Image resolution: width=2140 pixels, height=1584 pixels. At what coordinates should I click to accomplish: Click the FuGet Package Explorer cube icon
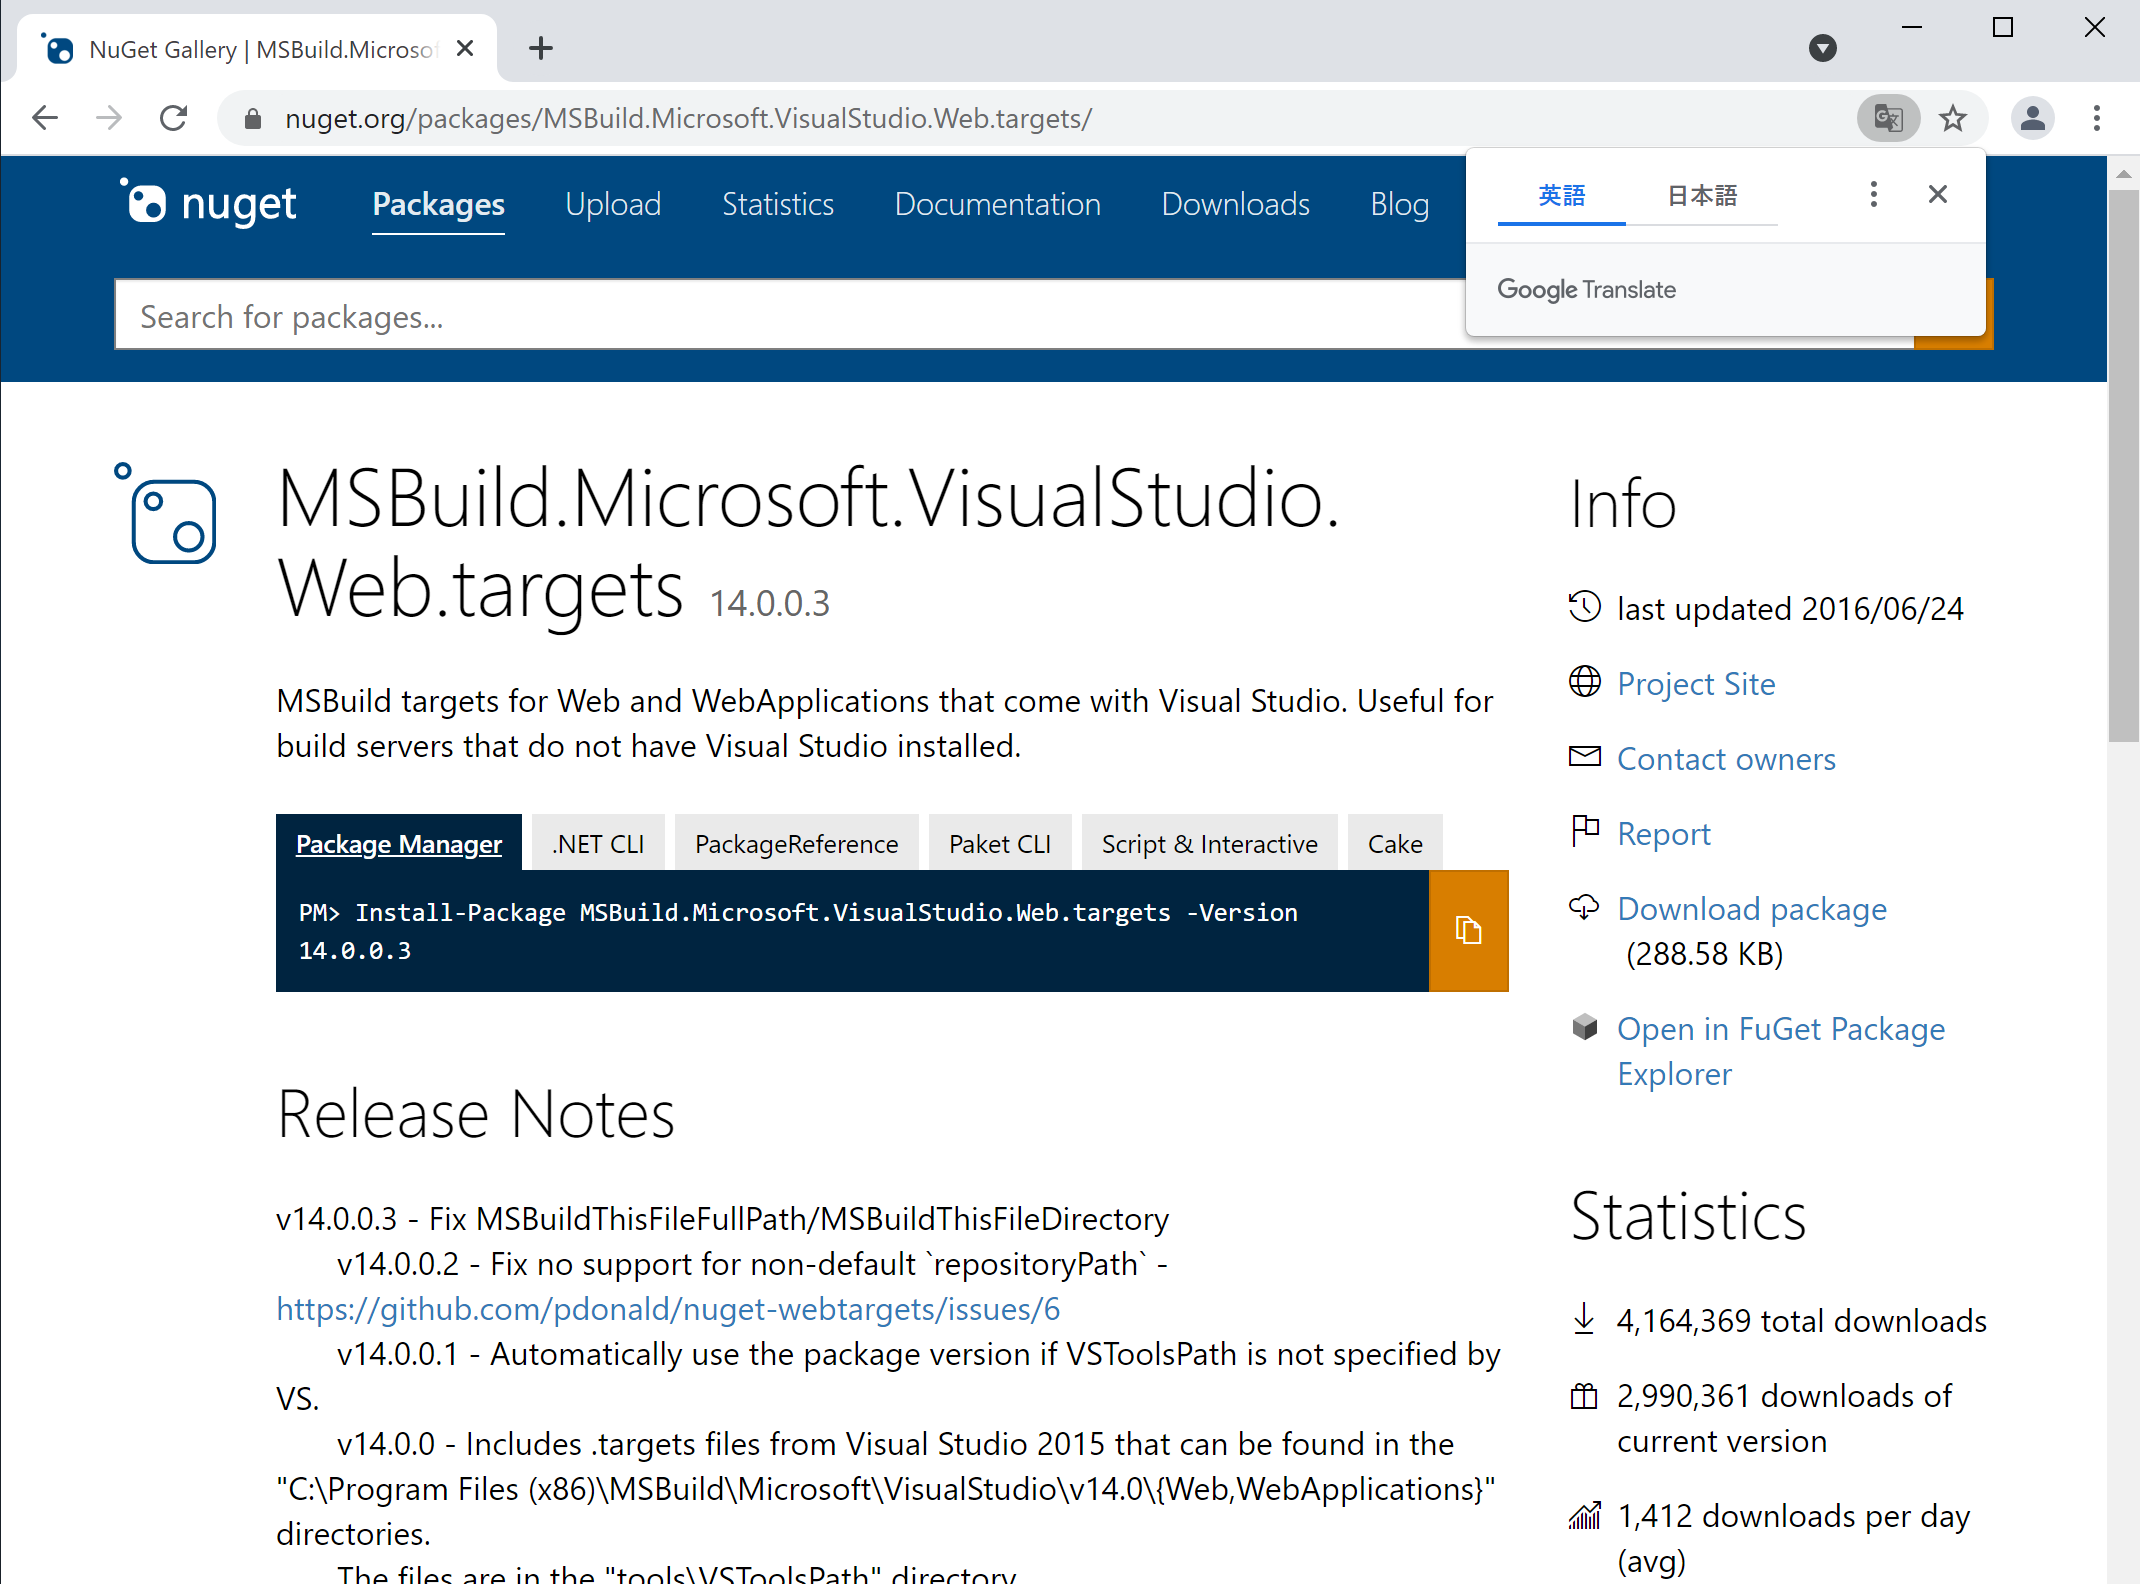[x=1585, y=1027]
